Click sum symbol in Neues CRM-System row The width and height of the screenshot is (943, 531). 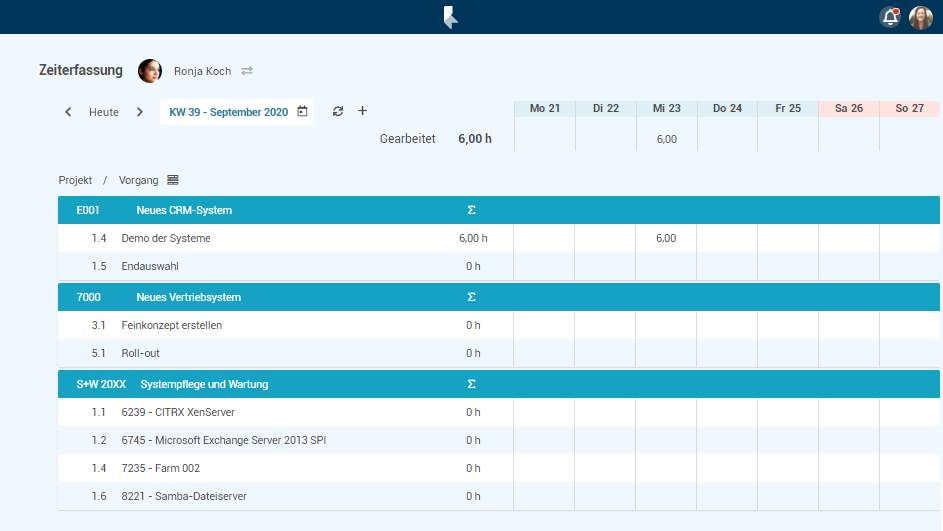(x=472, y=210)
